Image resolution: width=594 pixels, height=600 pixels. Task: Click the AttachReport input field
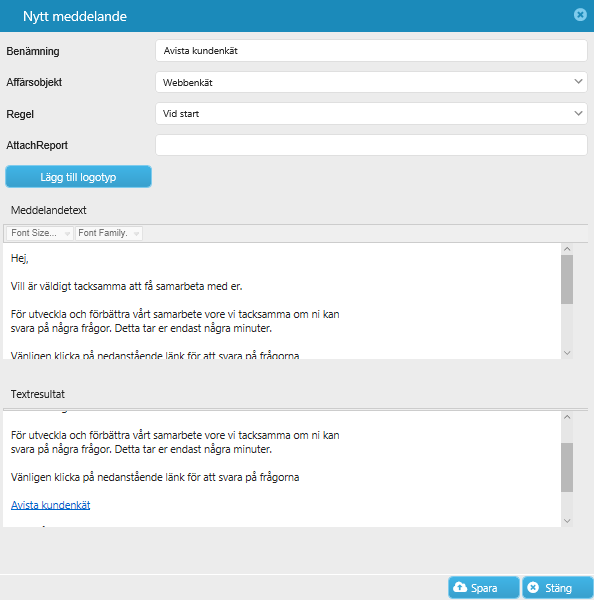point(371,145)
